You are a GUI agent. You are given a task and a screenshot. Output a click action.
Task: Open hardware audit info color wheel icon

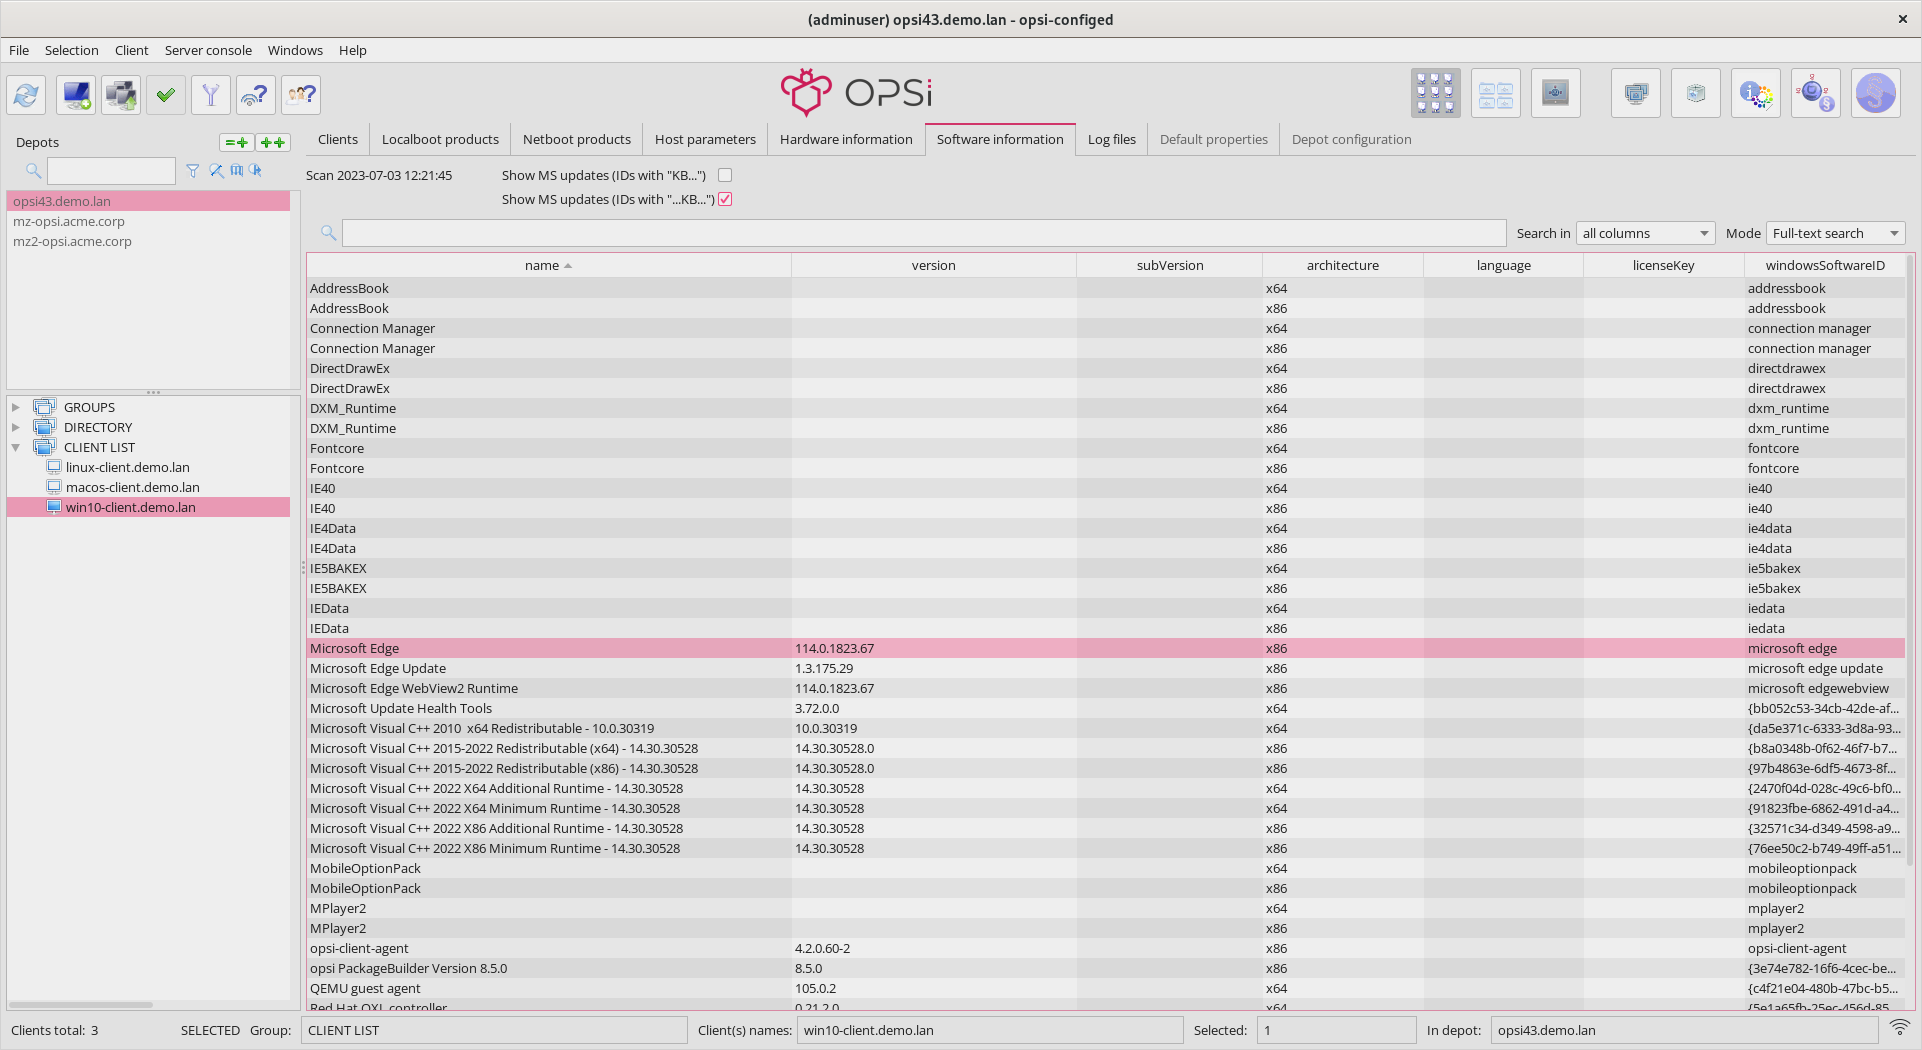1756,93
